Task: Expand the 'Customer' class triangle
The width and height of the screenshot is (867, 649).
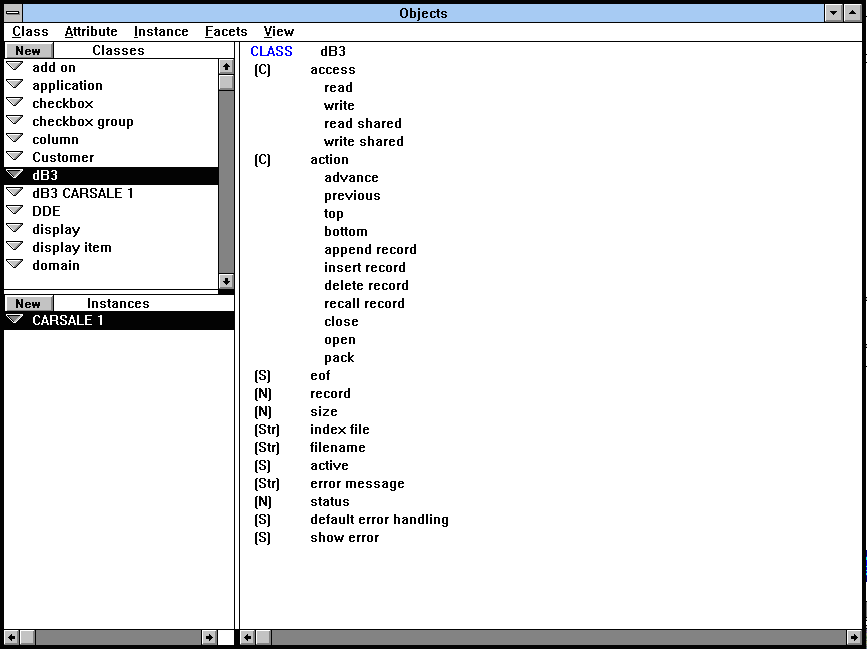Action: [x=15, y=156]
